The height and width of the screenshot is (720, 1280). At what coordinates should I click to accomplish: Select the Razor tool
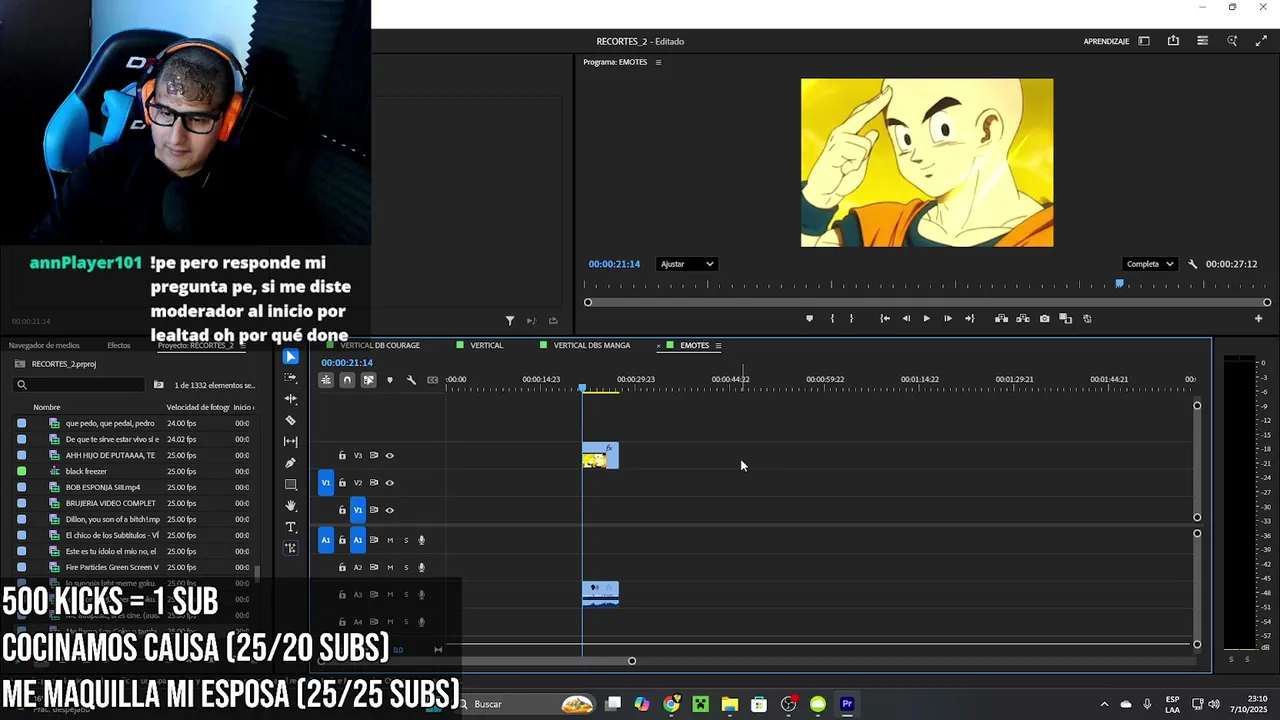(290, 420)
